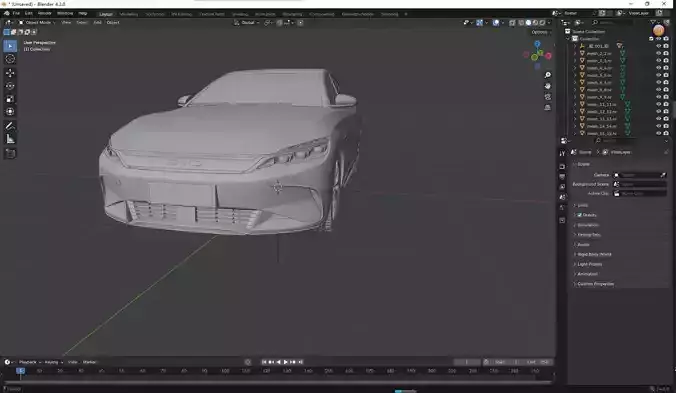
Task: Select the Add Cube tool
Action: coord(10,153)
